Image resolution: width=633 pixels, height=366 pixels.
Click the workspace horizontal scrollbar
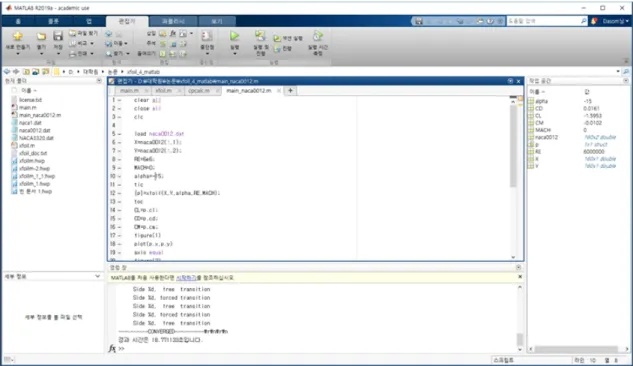576,349
